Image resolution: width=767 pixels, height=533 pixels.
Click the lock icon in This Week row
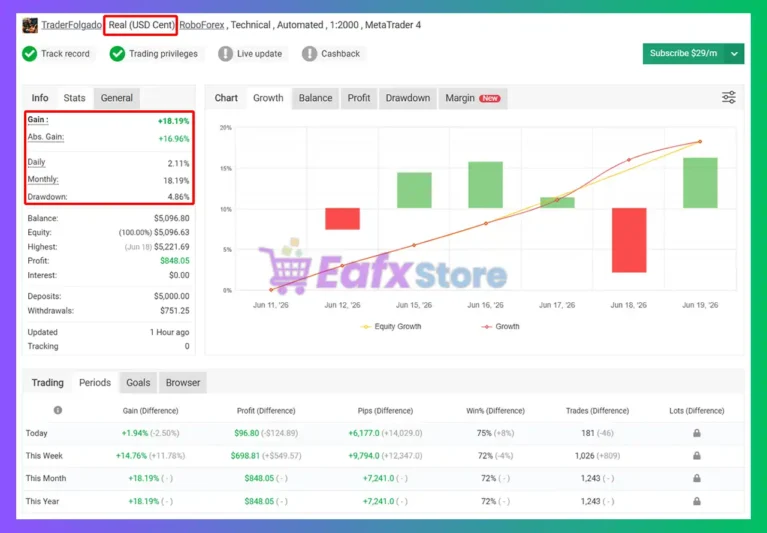tap(697, 456)
